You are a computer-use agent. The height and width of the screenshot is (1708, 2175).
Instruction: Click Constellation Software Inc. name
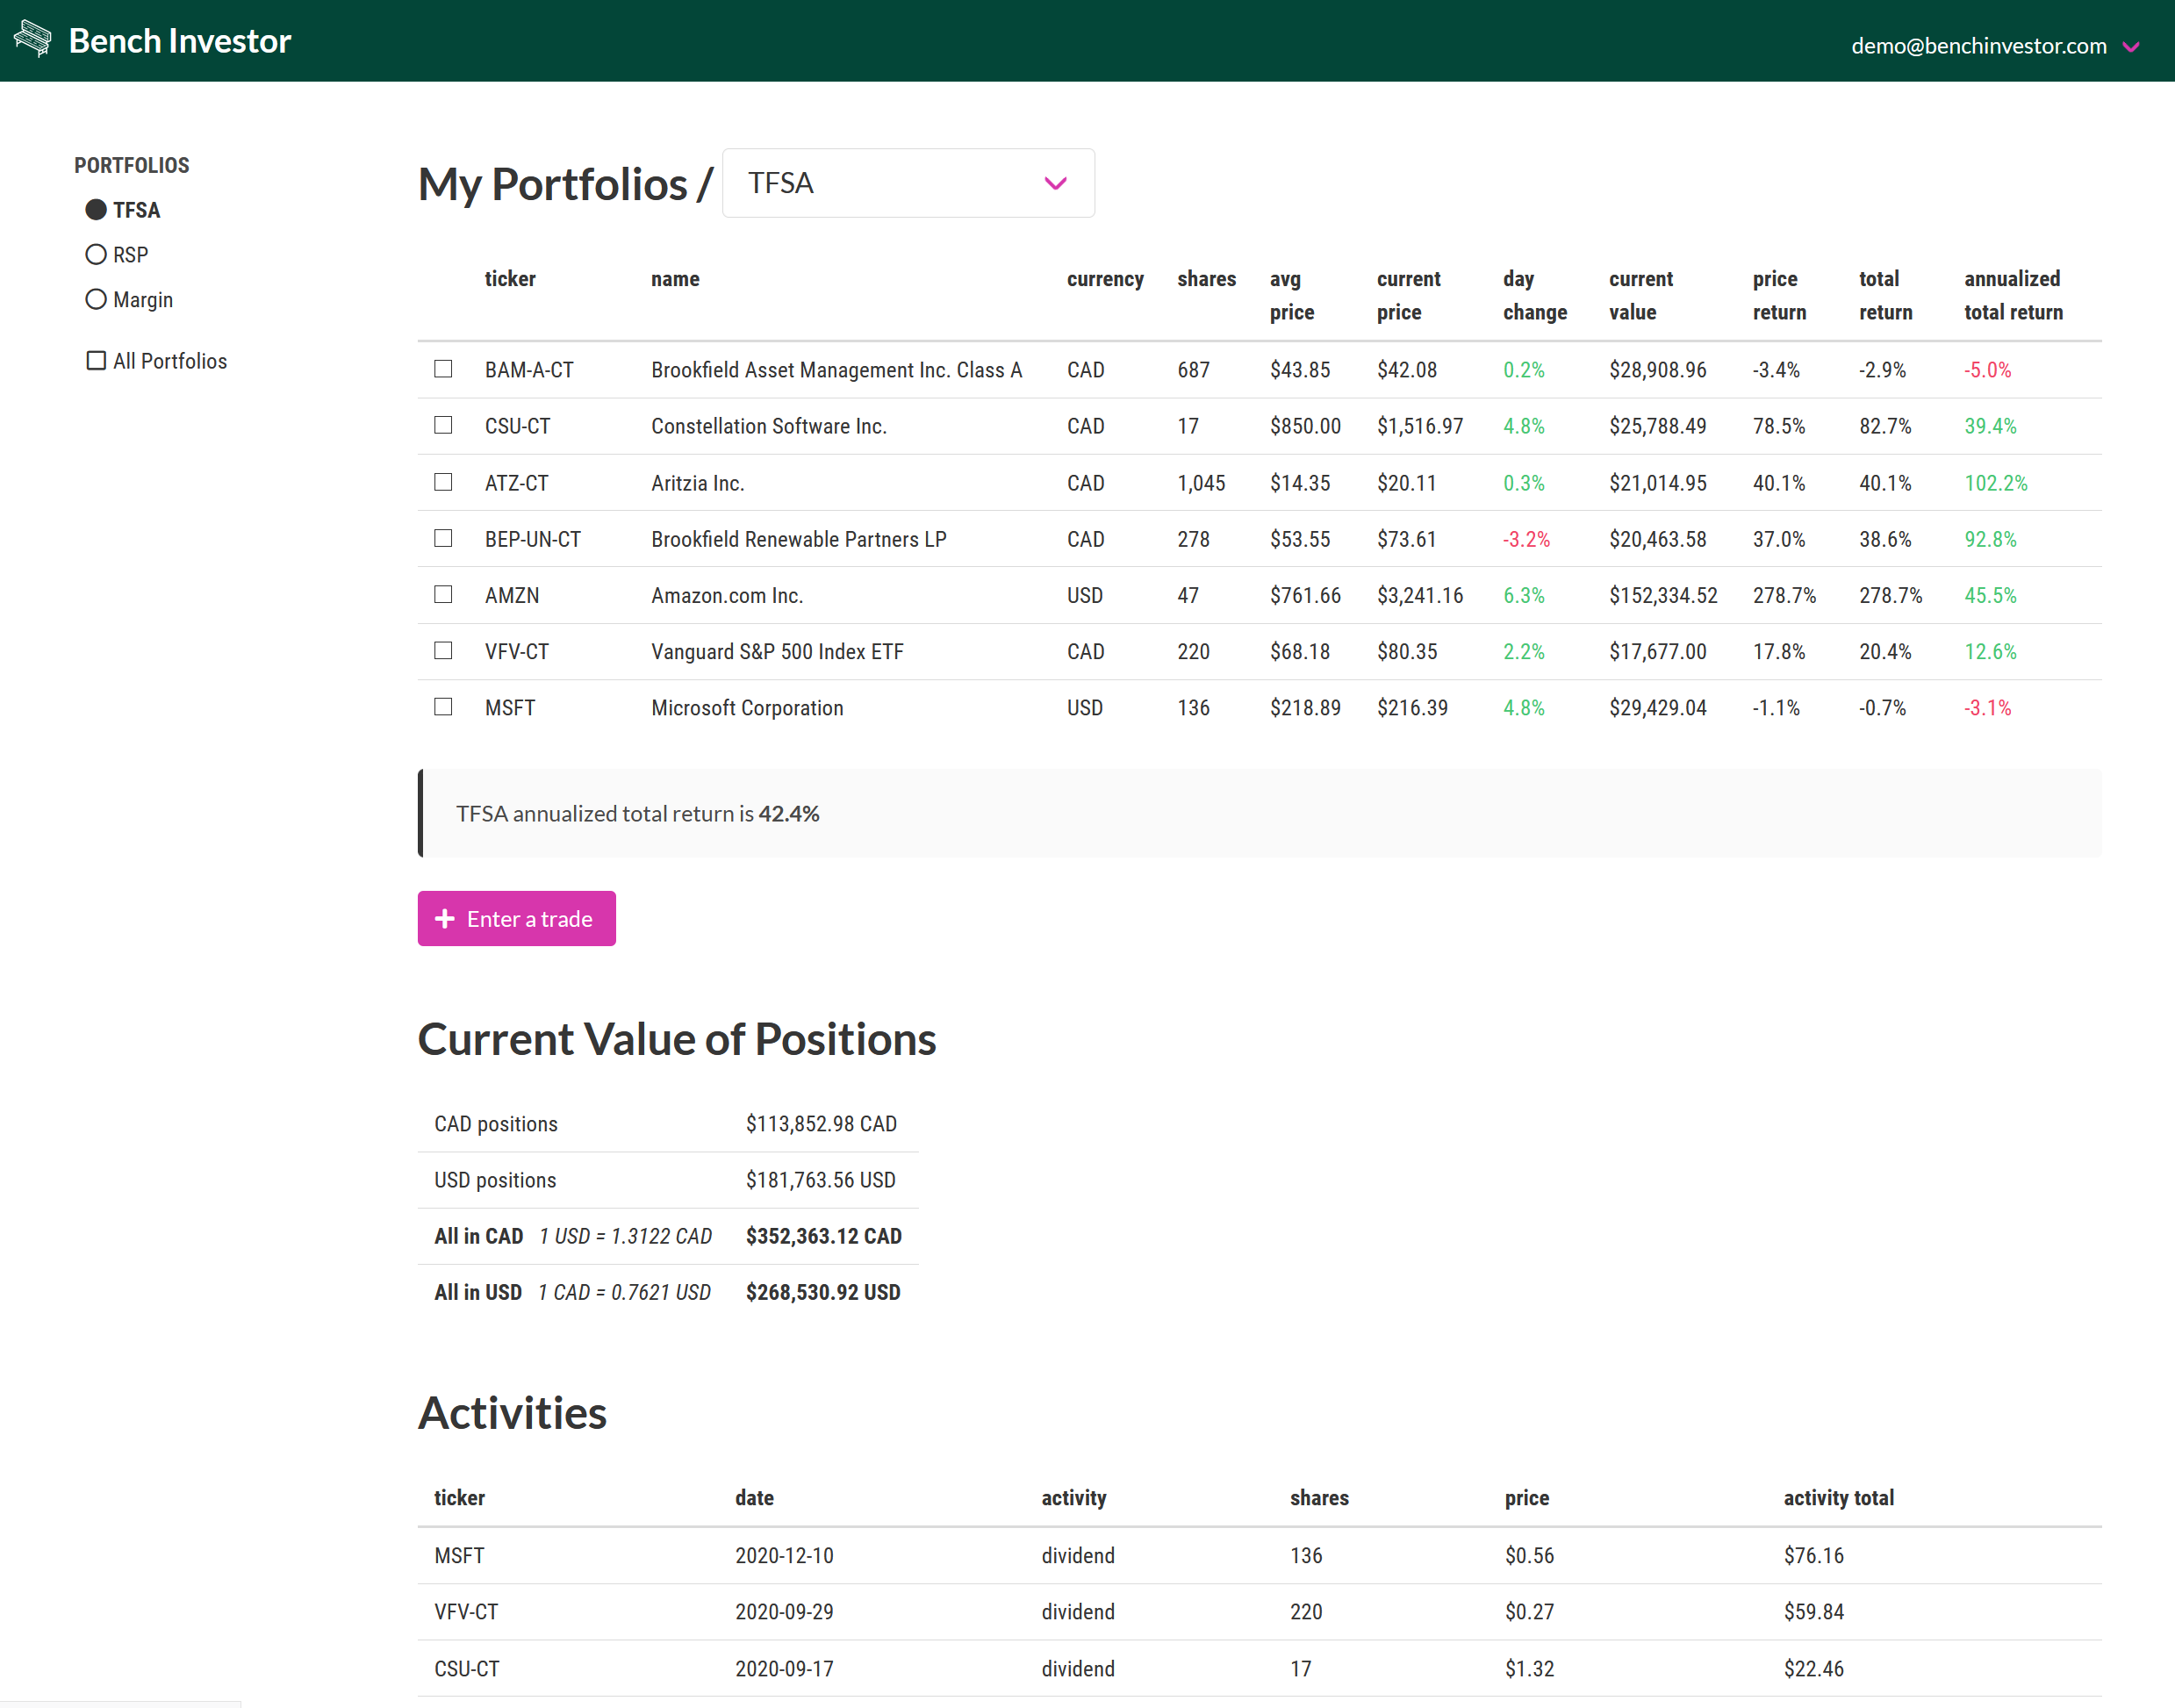pos(769,426)
